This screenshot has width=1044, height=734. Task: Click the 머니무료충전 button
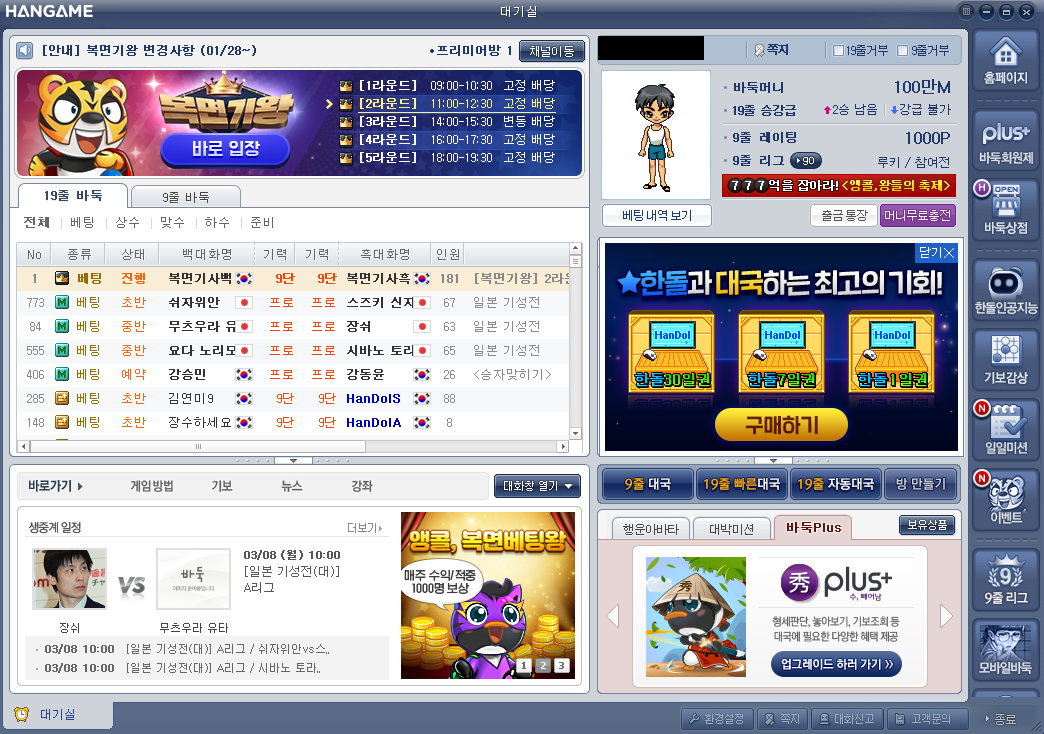(917, 215)
